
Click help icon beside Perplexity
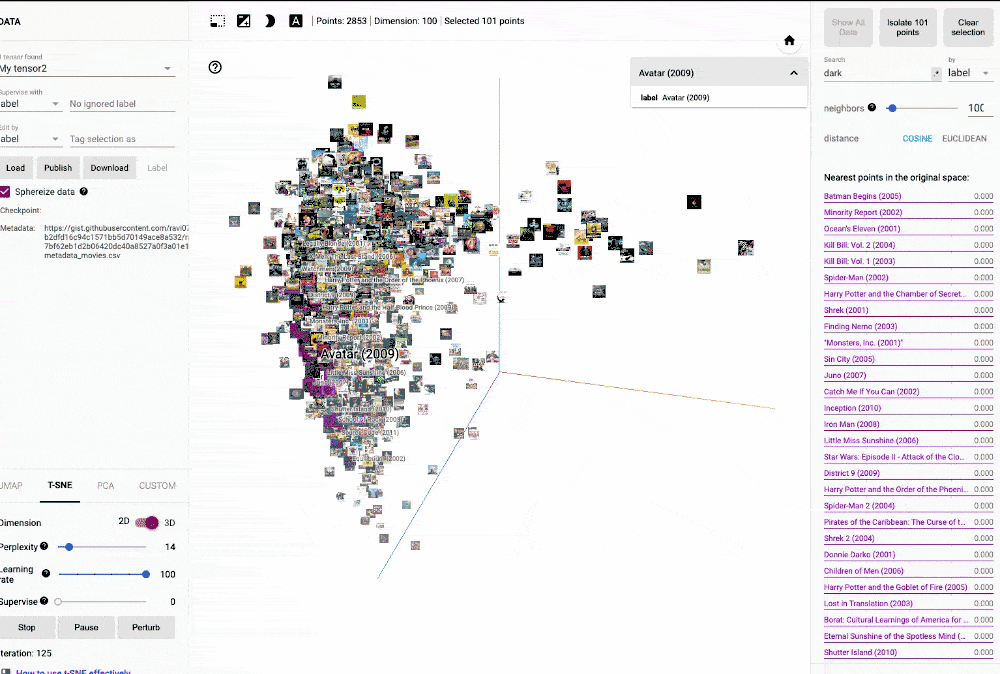(x=44, y=546)
